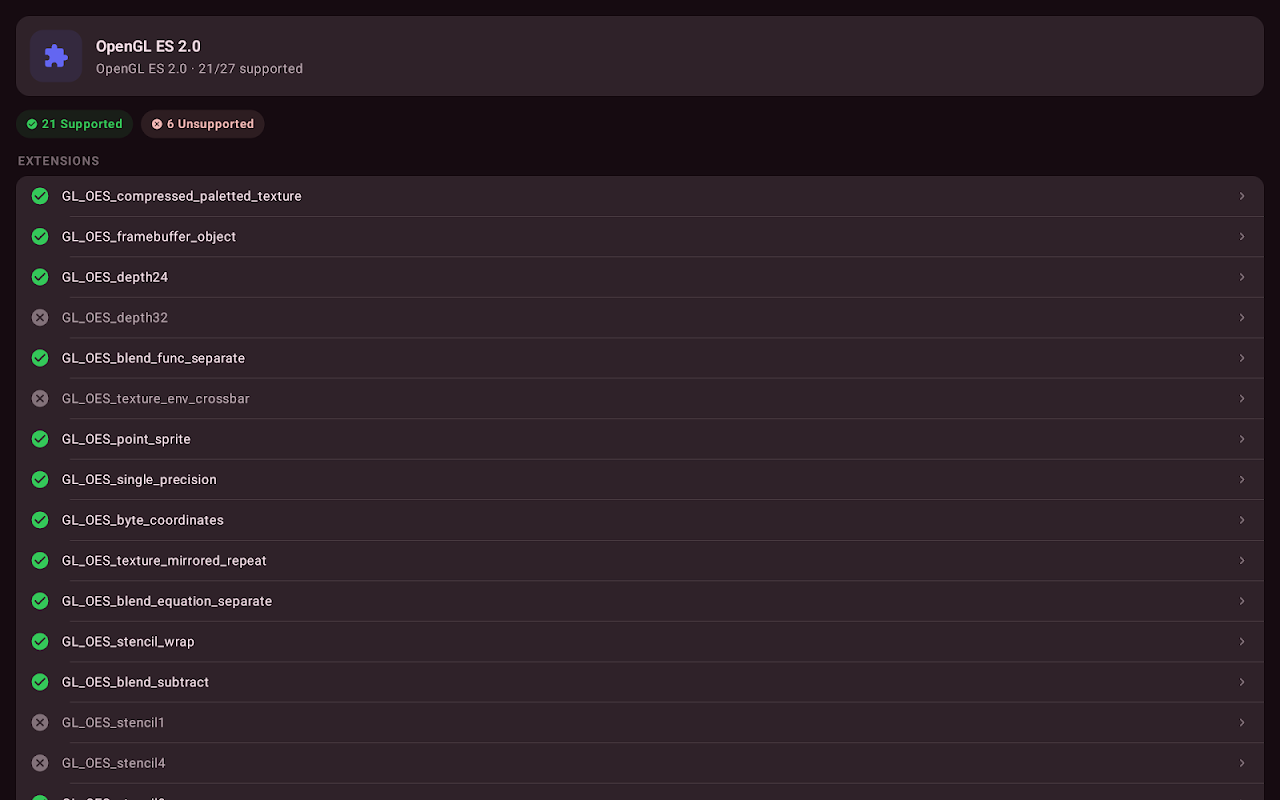Screen dimensions: 1280x800
Task: Open chevron for GL_OES_stencil_wrap row
Action: pyautogui.click(x=1242, y=641)
